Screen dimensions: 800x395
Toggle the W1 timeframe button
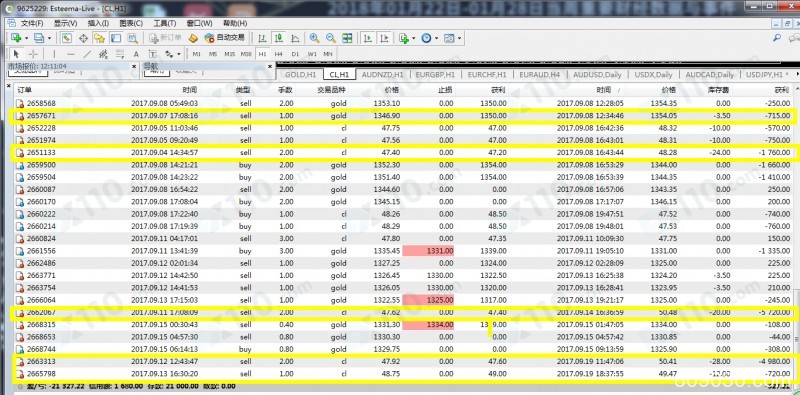pyautogui.click(x=312, y=54)
